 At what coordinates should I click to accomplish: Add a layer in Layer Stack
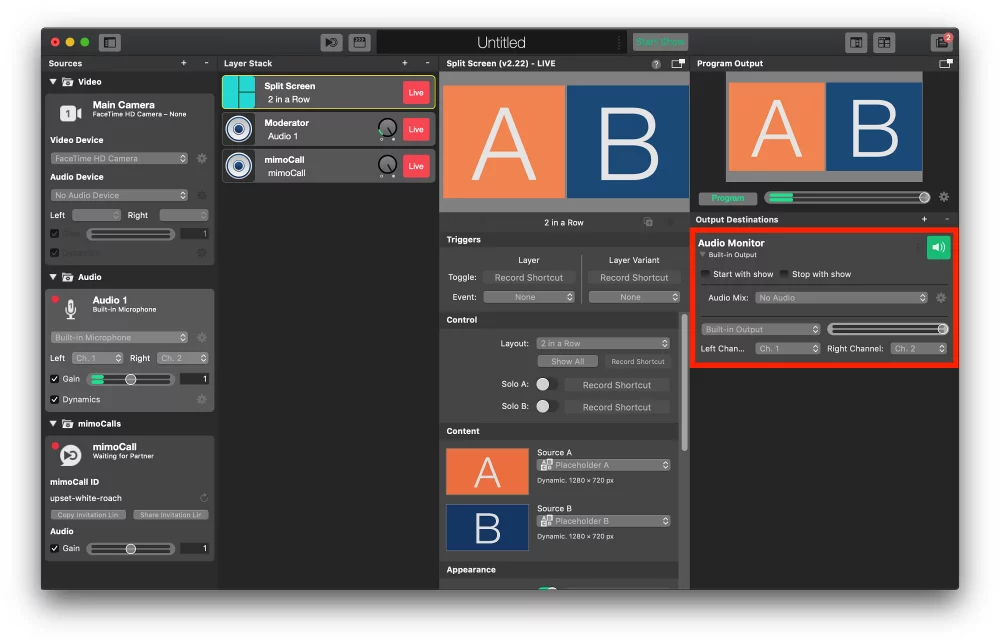404,63
